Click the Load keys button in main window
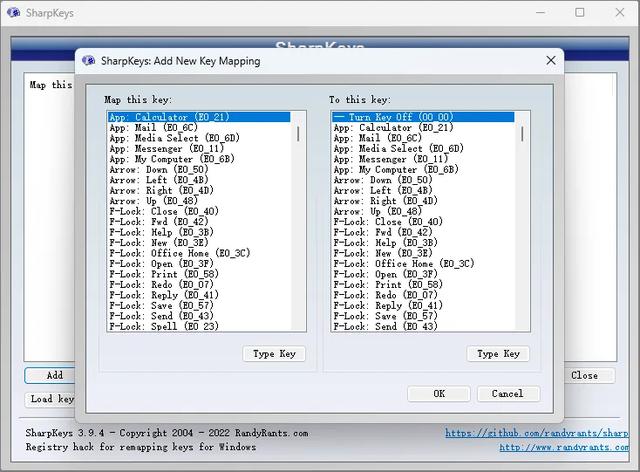This screenshot has width=640, height=472. [50, 399]
